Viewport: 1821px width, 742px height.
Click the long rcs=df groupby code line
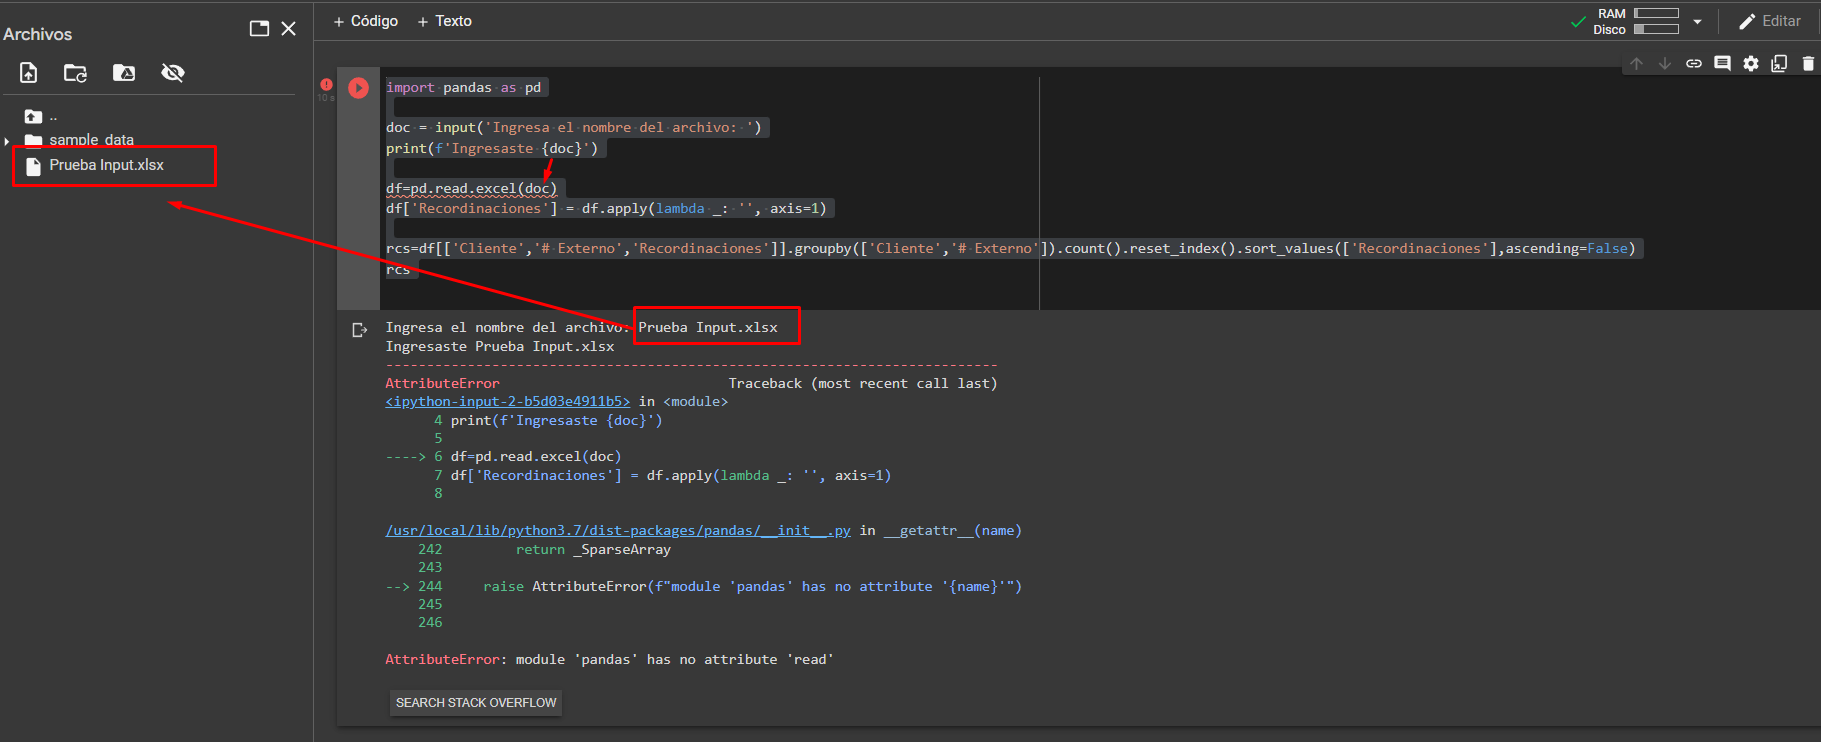pyautogui.click(x=1010, y=248)
